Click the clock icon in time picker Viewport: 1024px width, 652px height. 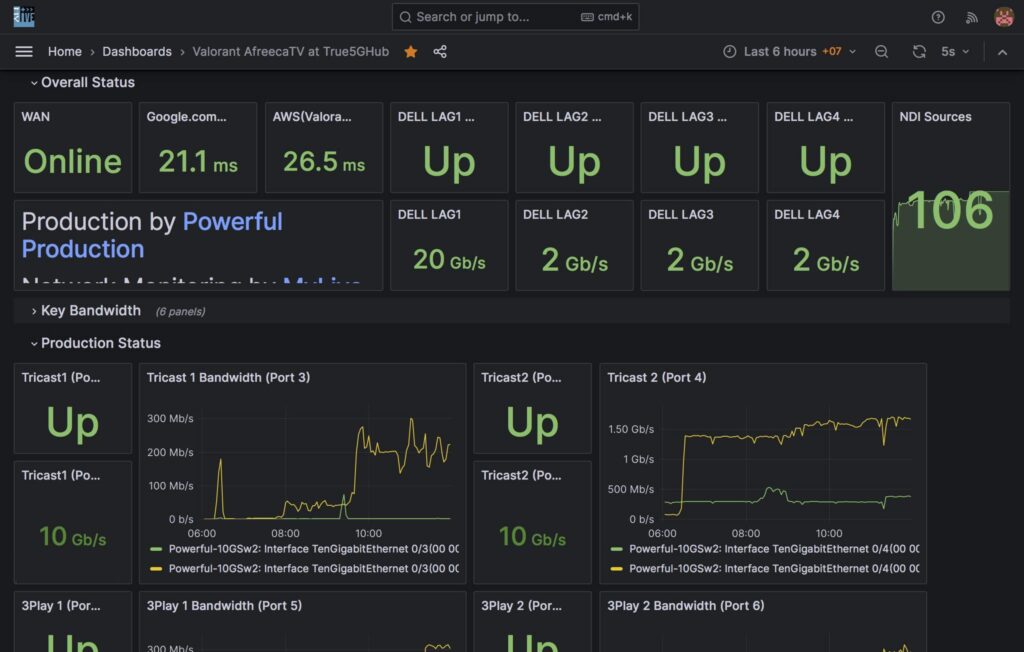(729, 52)
